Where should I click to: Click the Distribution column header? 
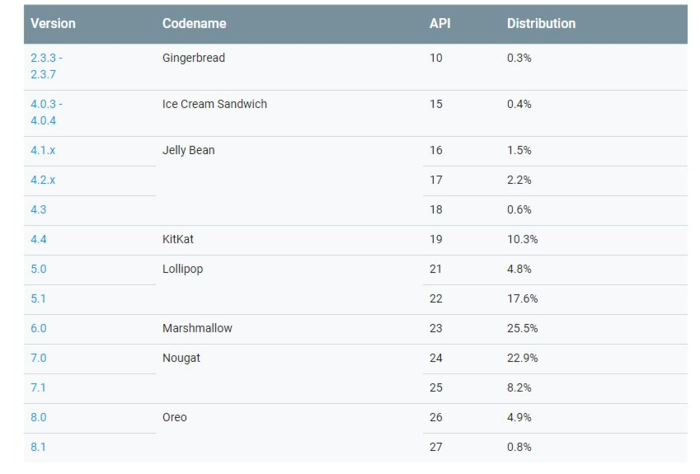[x=541, y=23]
